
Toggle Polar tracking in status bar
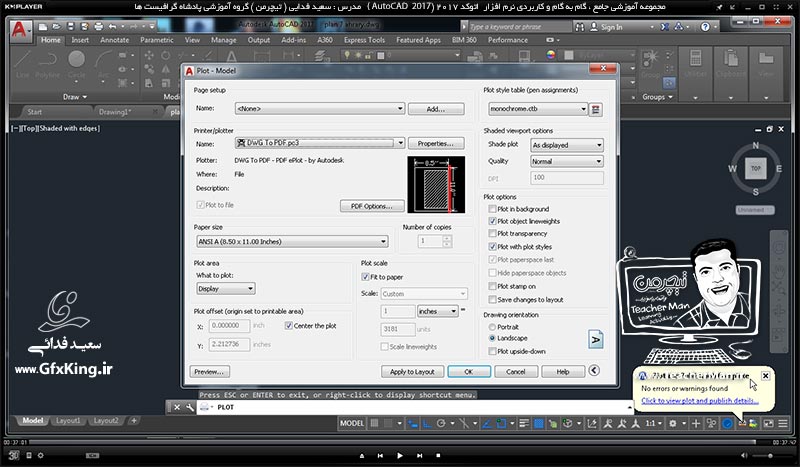pyautogui.click(x=441, y=423)
